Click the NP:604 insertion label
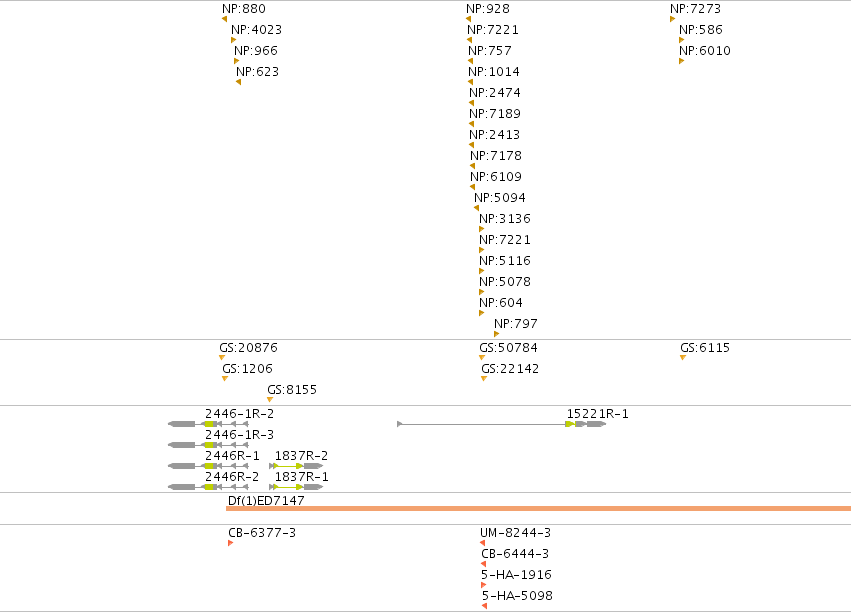The height and width of the screenshot is (612, 851). 500,303
